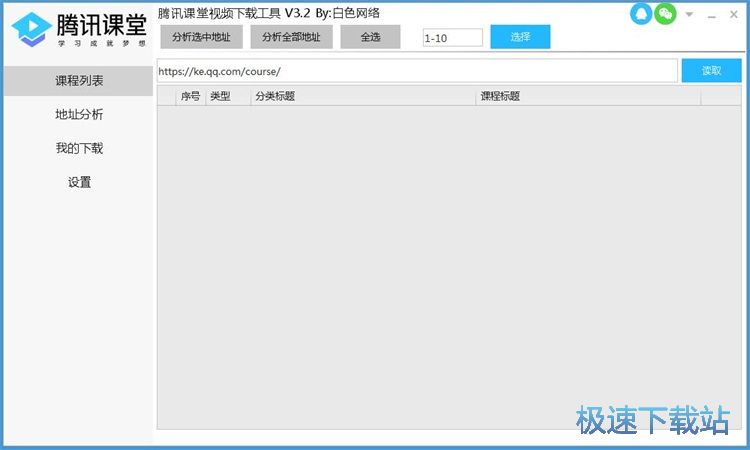Open the 设置 sidebar tab
This screenshot has width=750, height=450.
78,182
